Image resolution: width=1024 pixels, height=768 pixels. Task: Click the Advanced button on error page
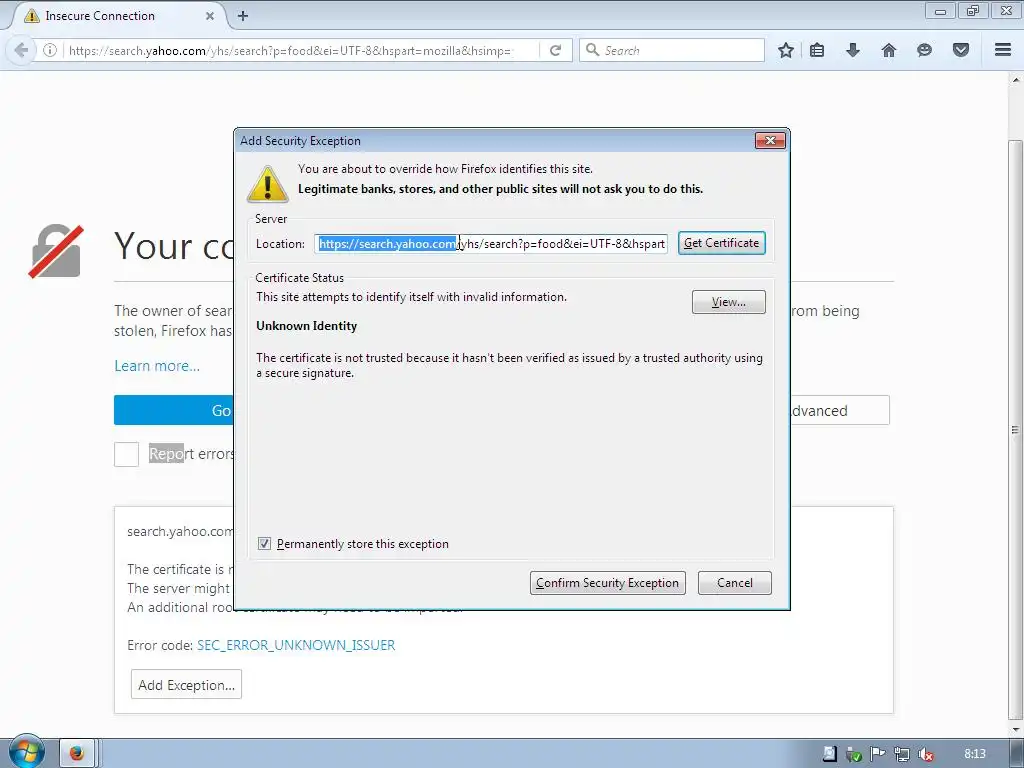(x=839, y=410)
